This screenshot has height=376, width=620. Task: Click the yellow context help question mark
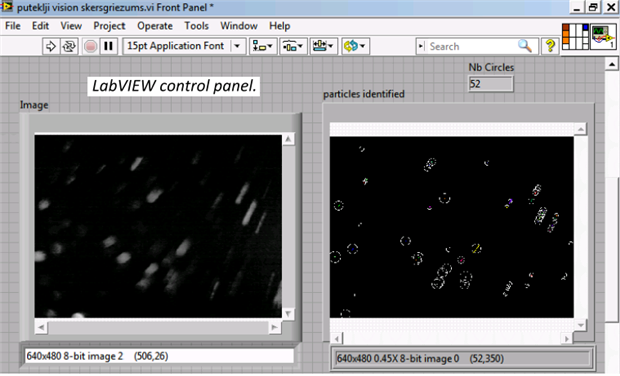click(x=550, y=46)
